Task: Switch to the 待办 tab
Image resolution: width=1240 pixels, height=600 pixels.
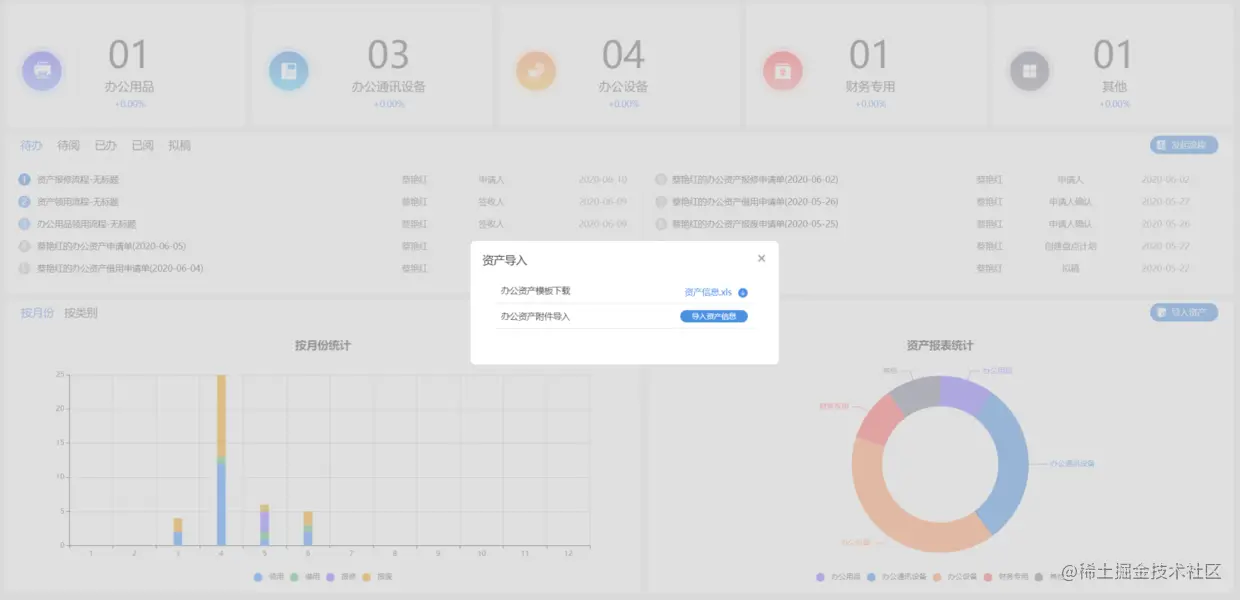Action: coord(32,146)
